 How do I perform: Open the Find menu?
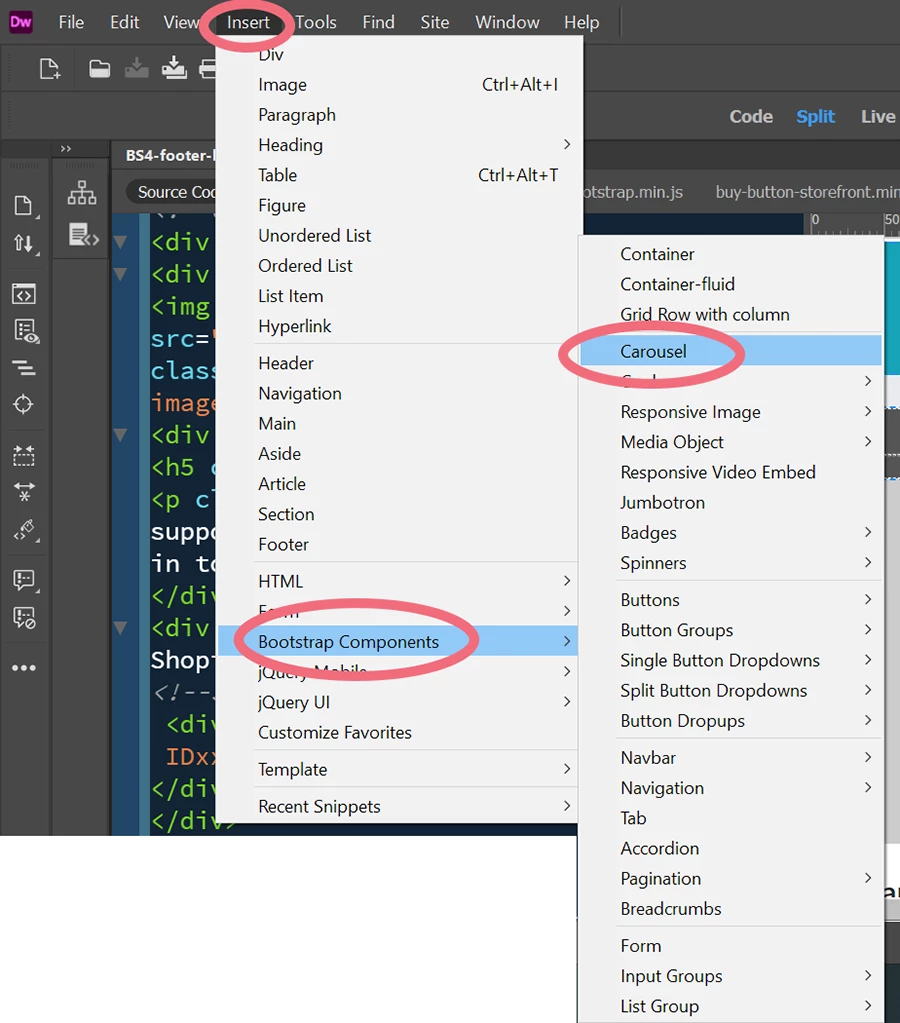click(379, 22)
